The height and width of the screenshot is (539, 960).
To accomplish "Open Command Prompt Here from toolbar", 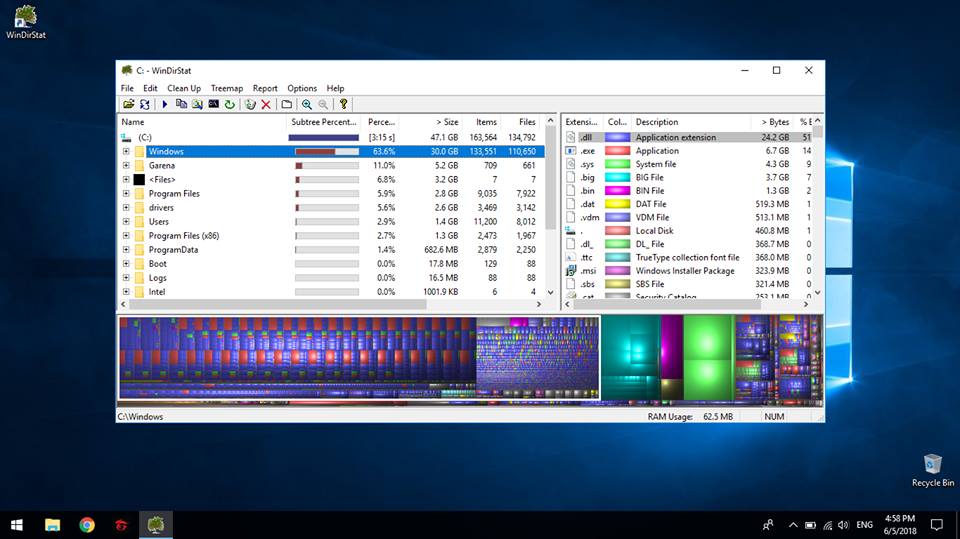I will (213, 104).
